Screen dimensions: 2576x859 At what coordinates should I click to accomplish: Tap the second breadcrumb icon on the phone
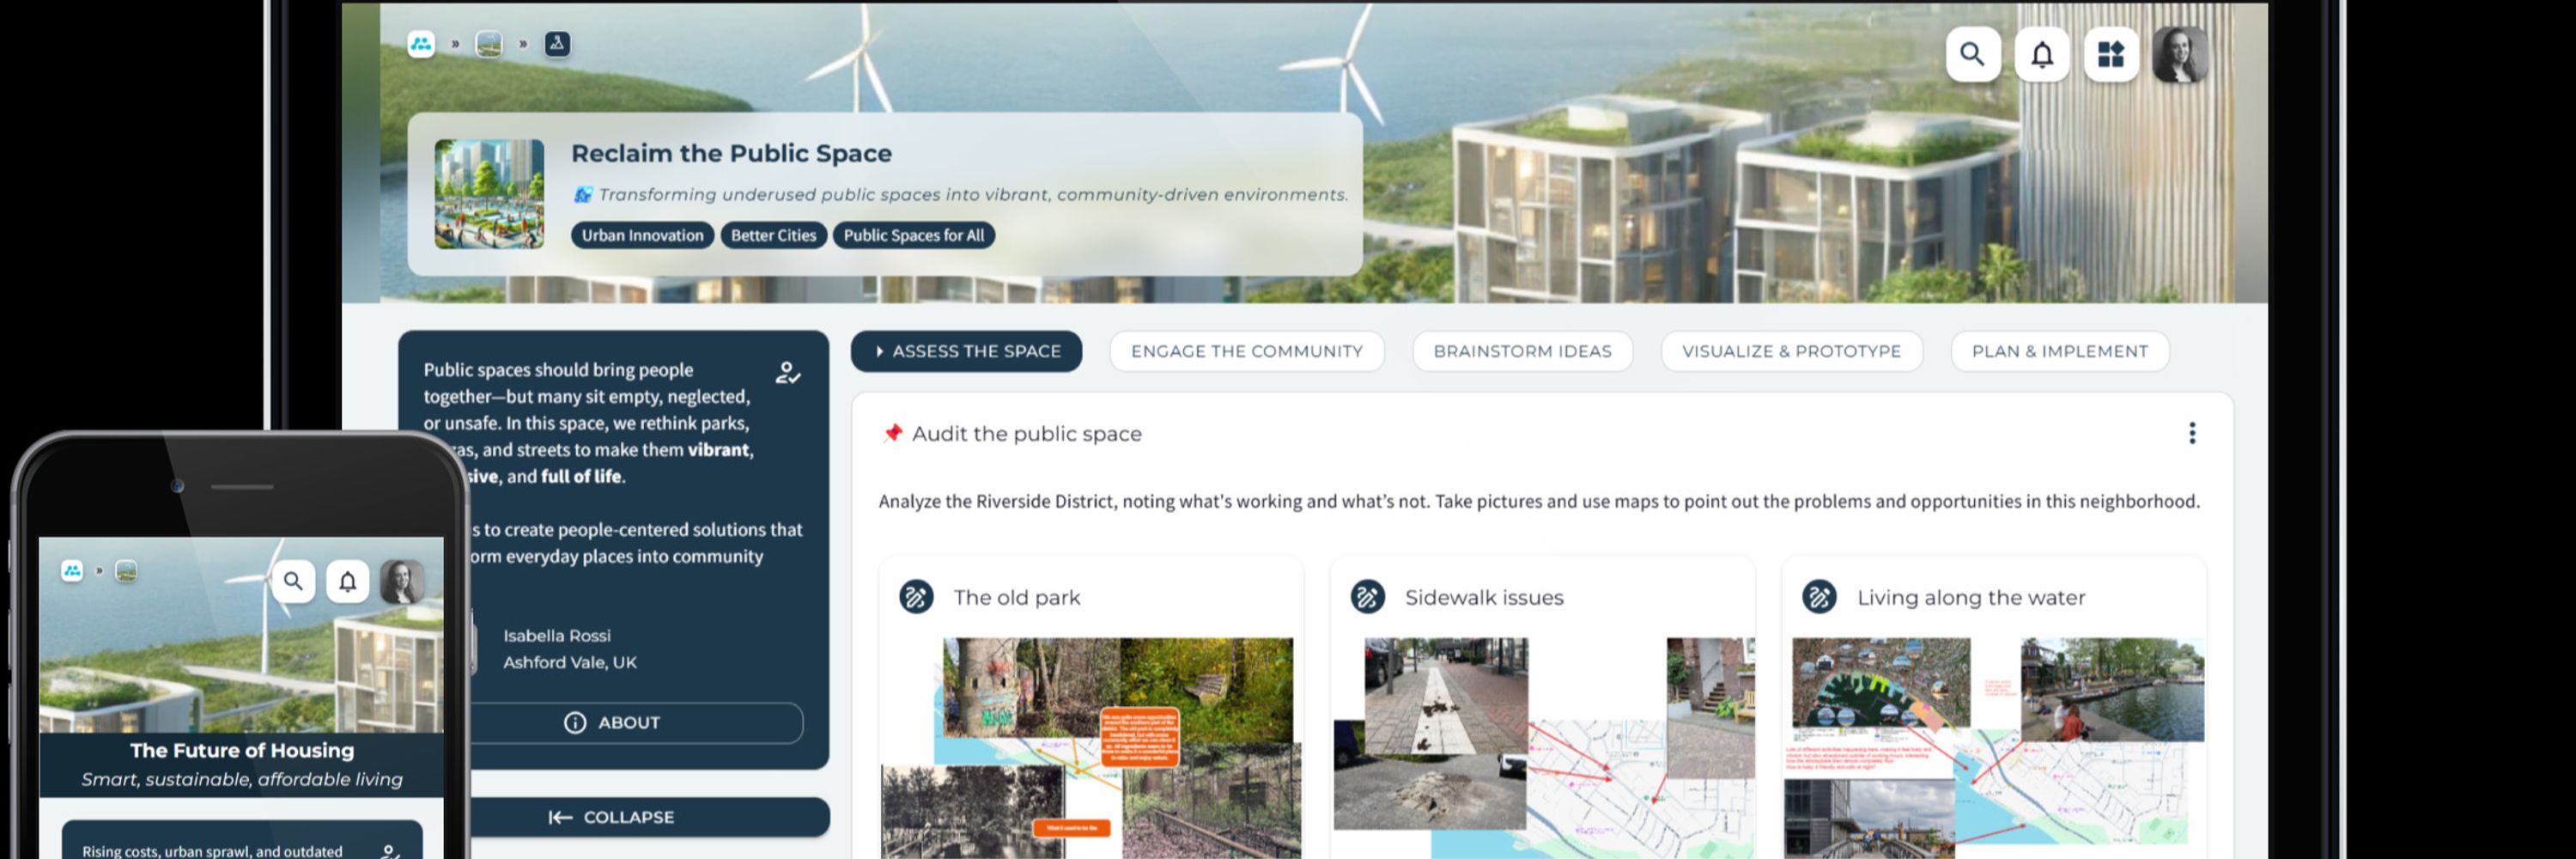[x=126, y=571]
